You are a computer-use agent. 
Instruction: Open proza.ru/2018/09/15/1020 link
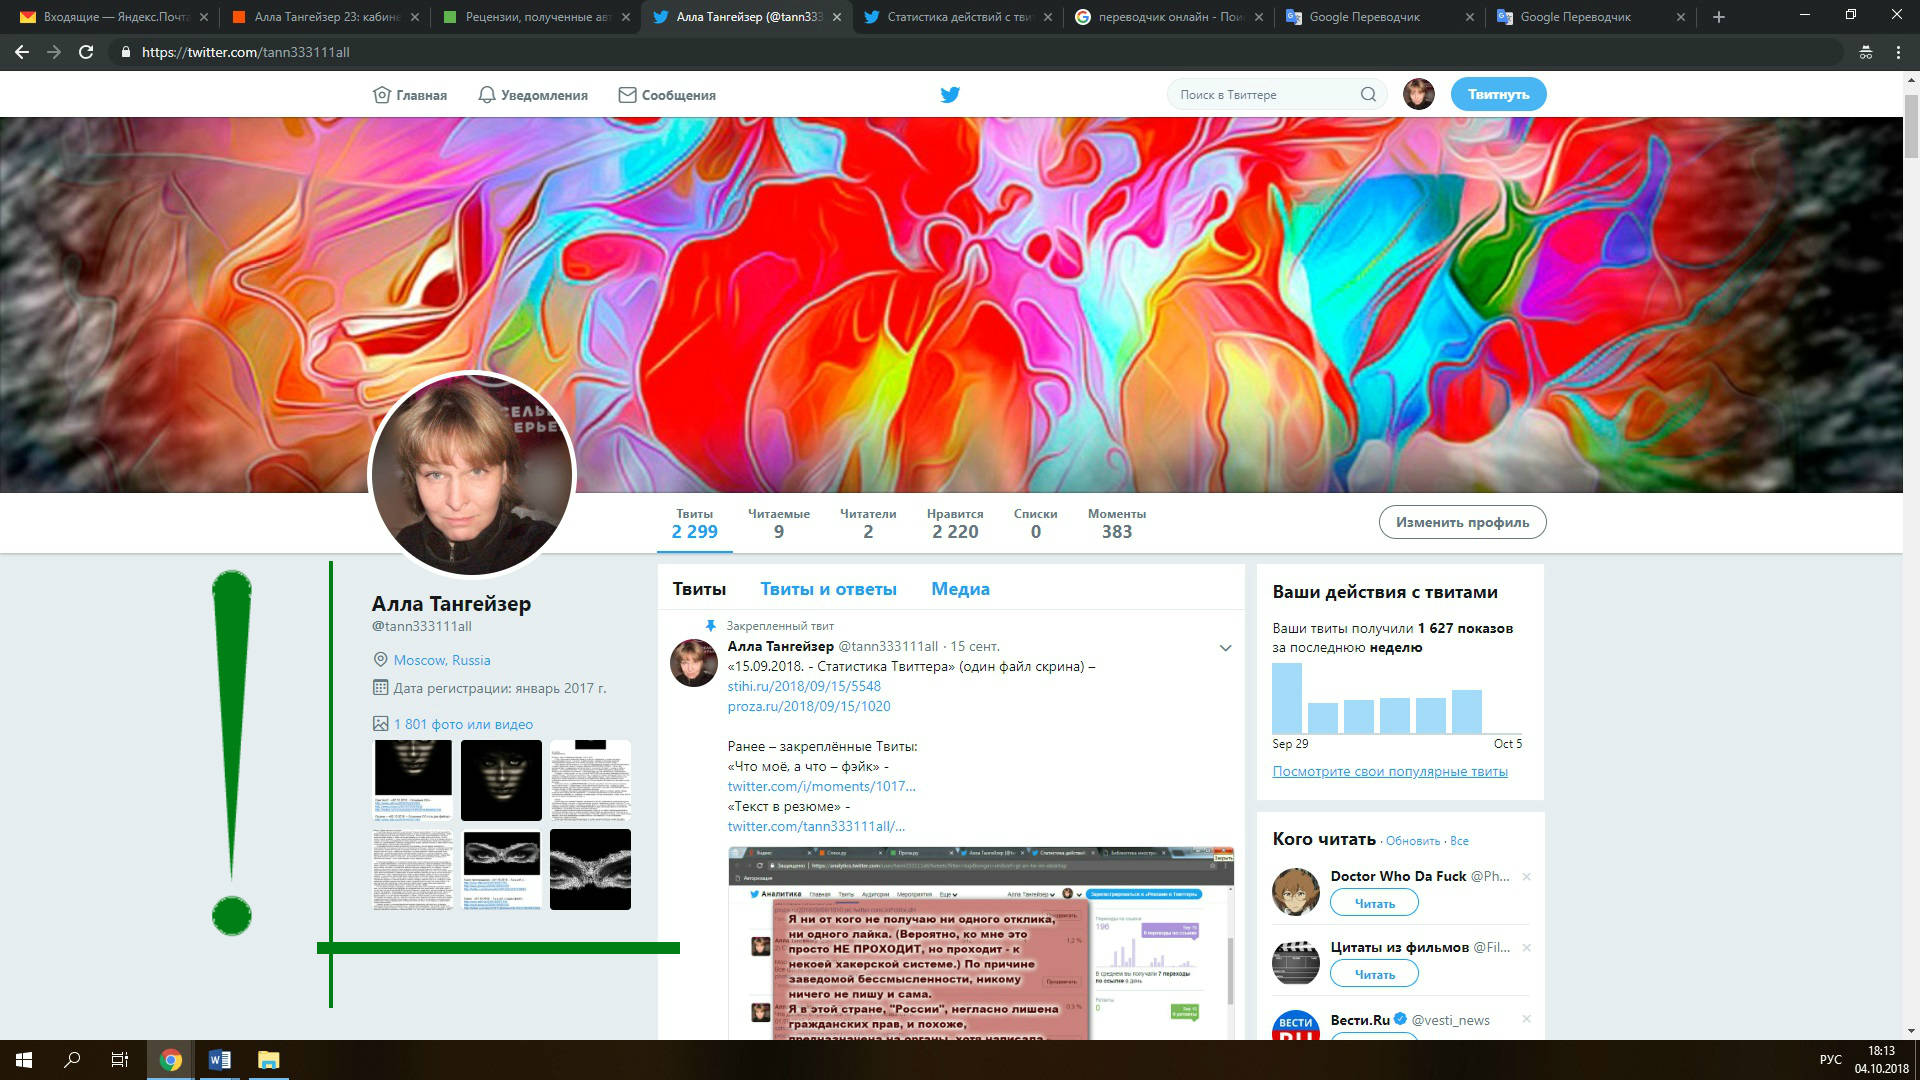tap(808, 706)
